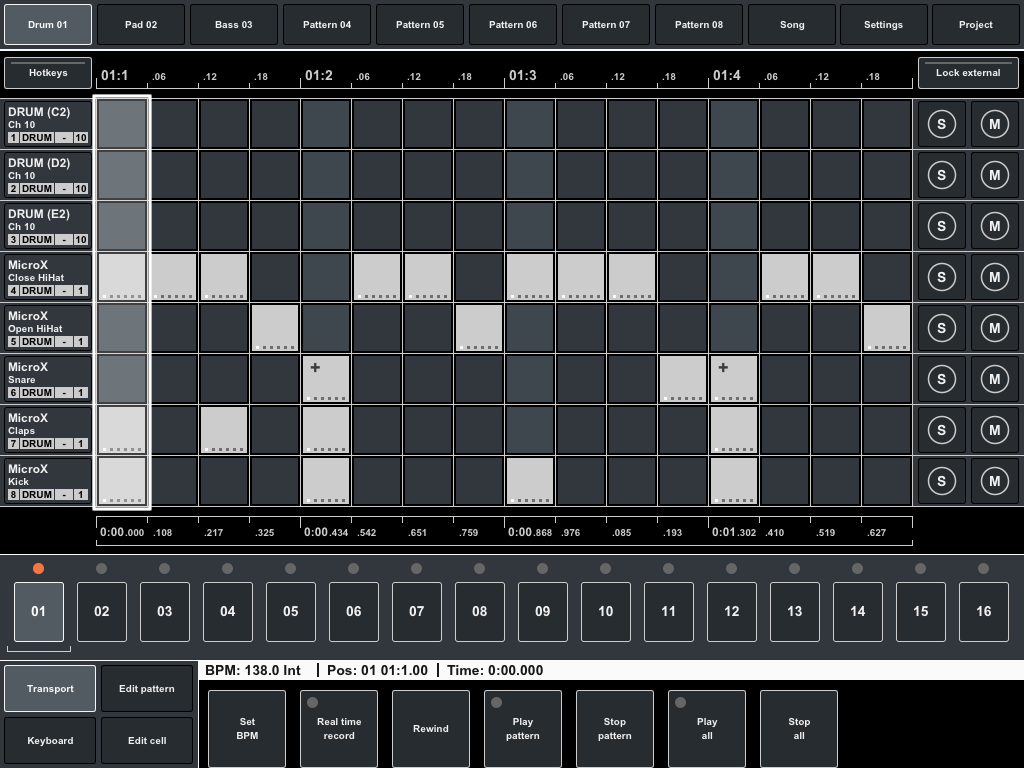1024x768 pixels.
Task: Mute the MicroX Open HiHat track
Action: pos(995,328)
